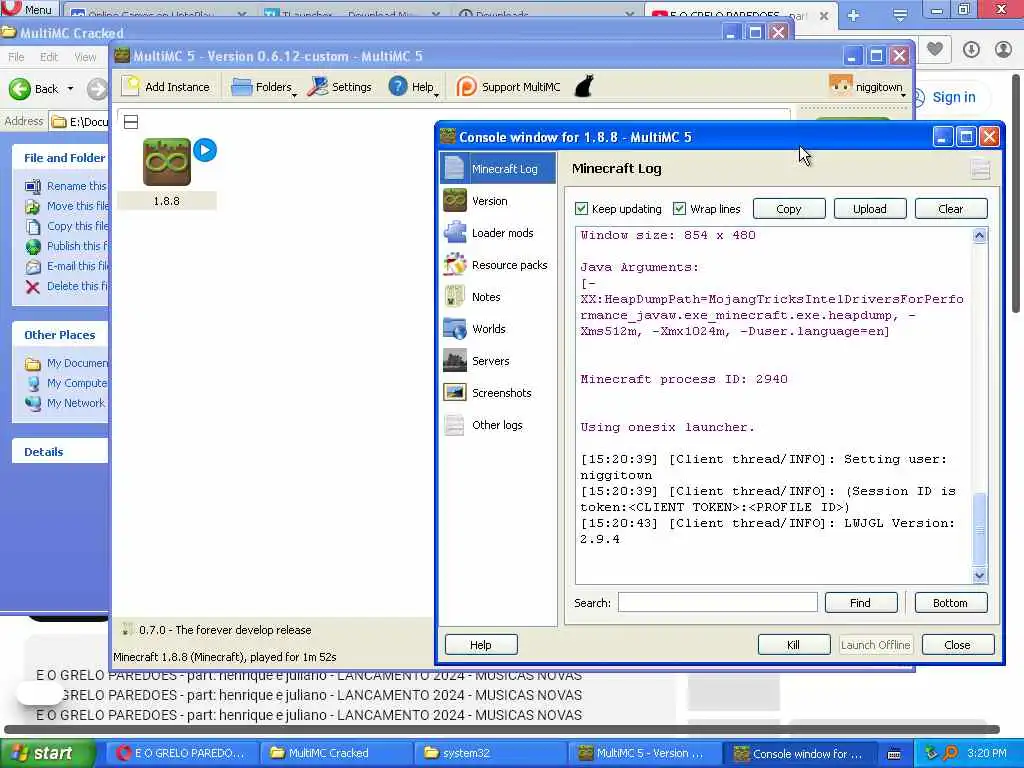Image resolution: width=1024 pixels, height=768 pixels.
Task: Click Publish this file to the Web
Action: tap(66, 246)
